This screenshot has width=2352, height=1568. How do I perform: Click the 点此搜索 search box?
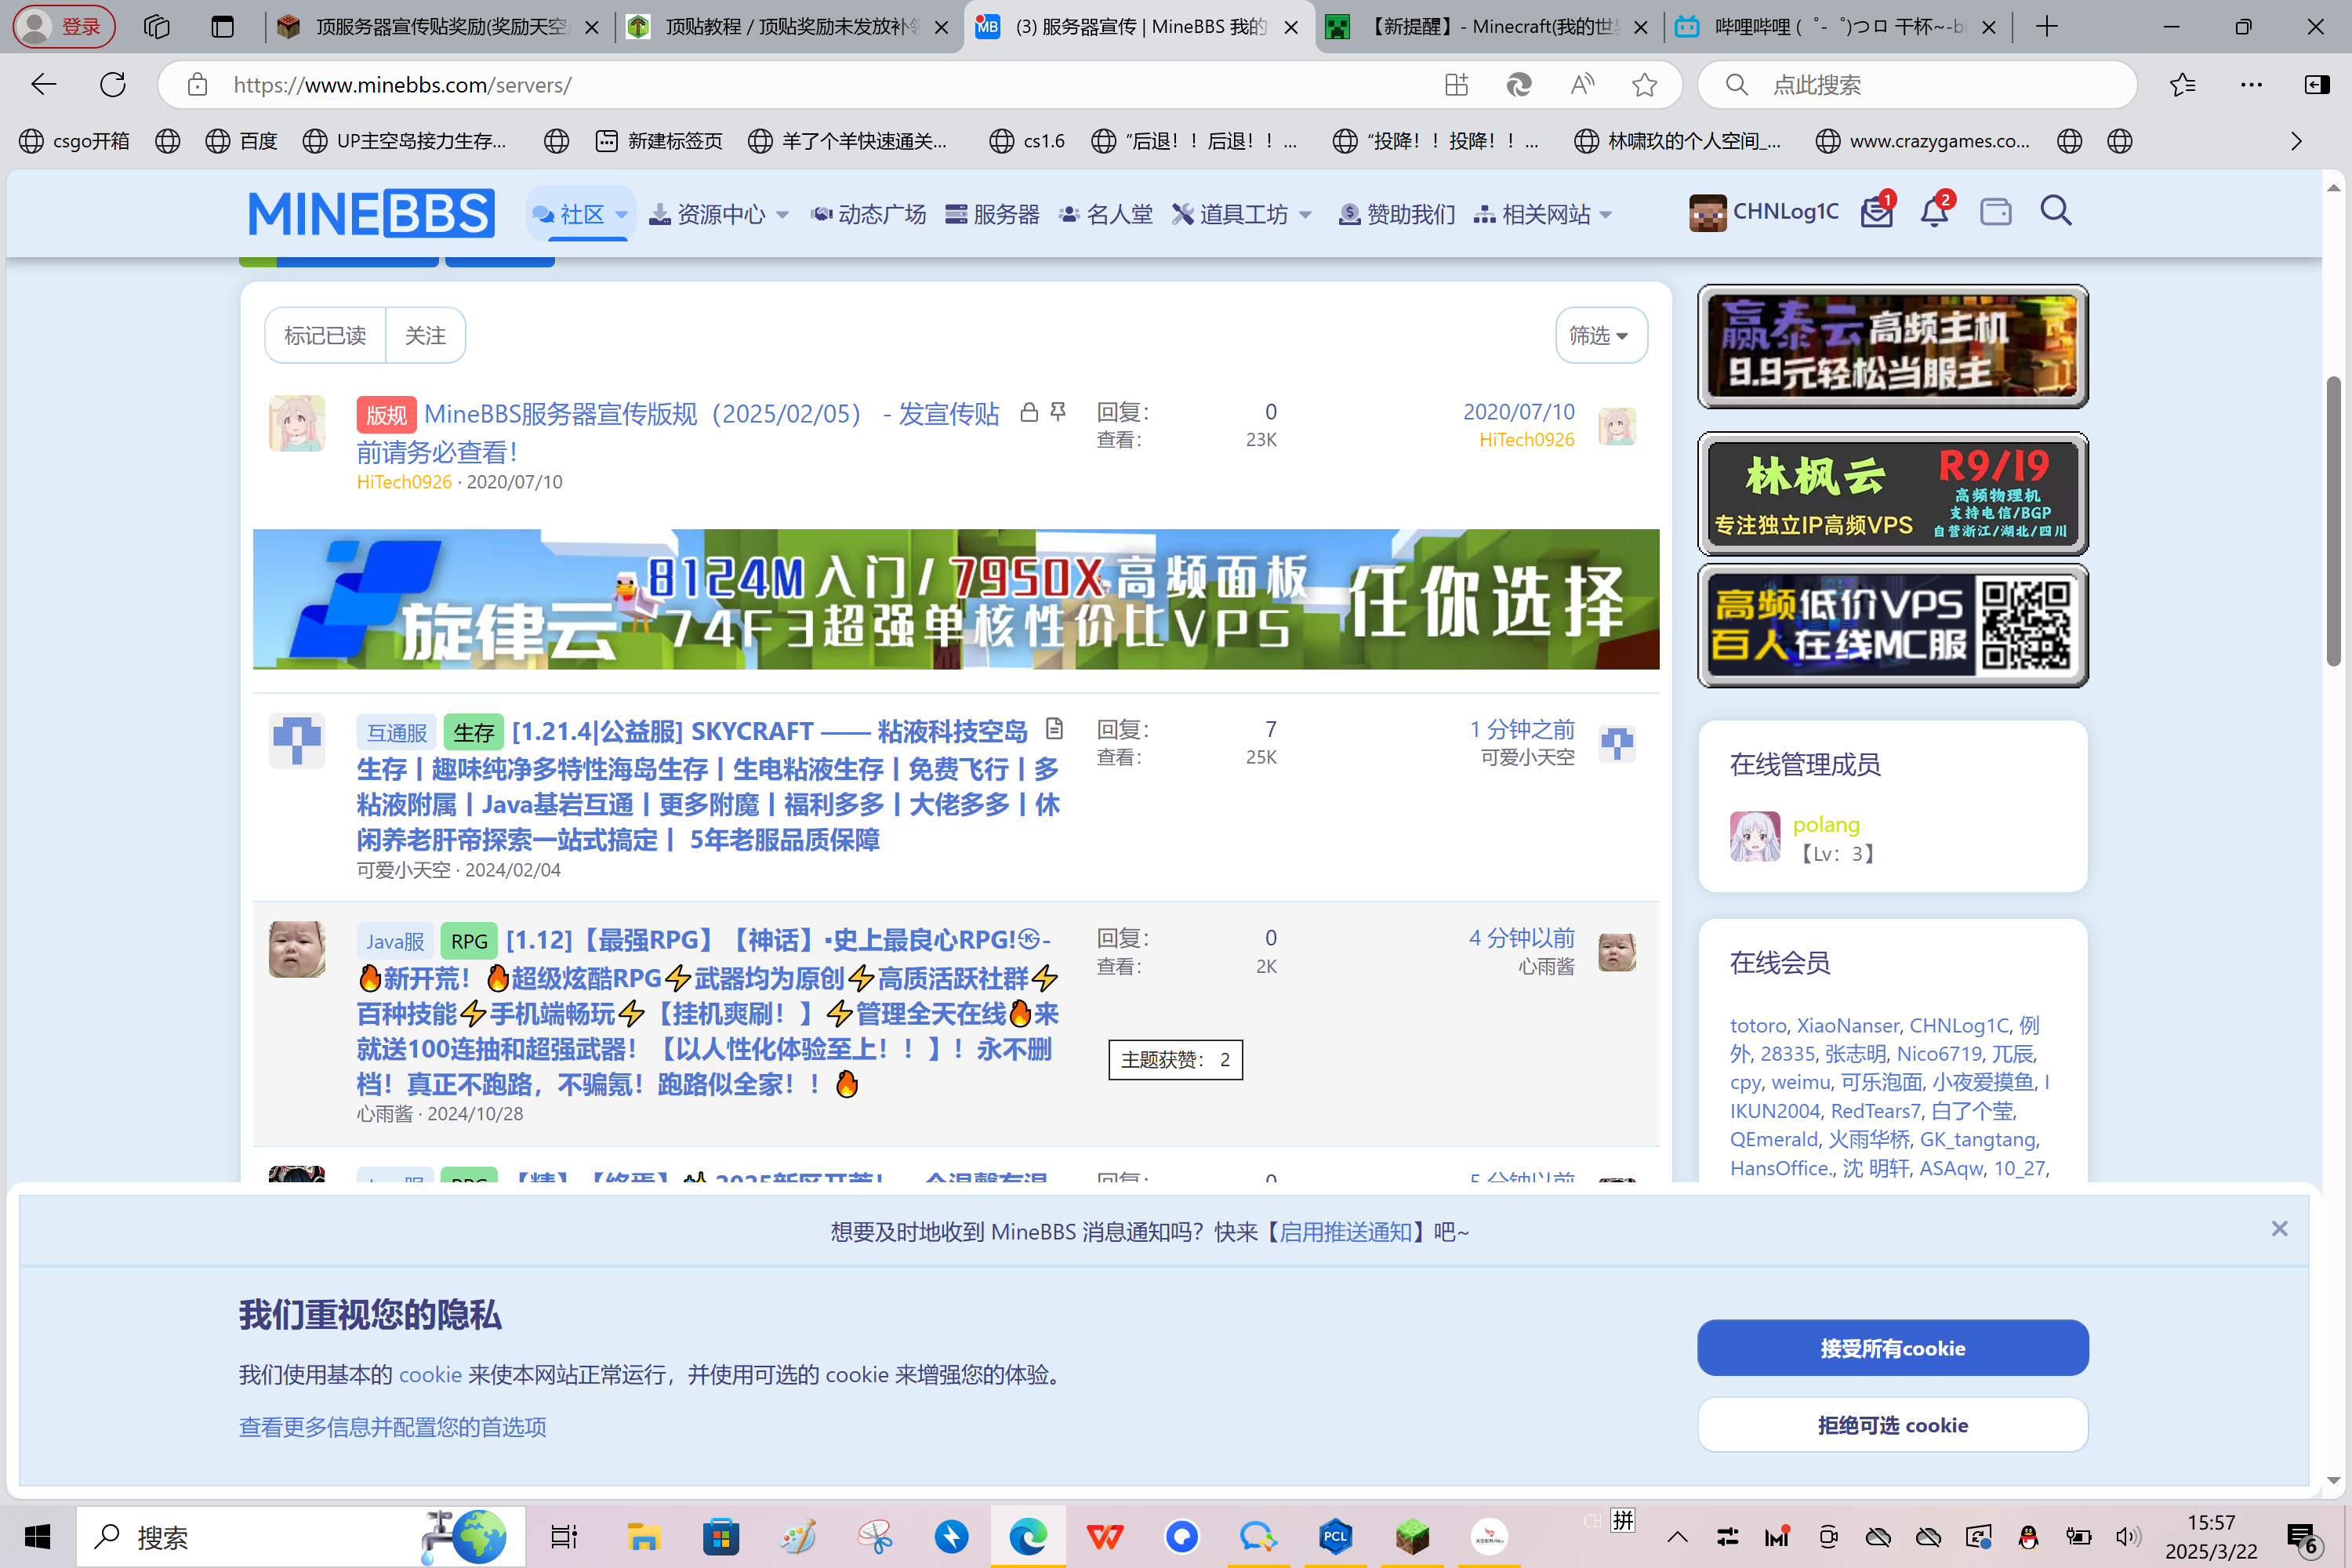1918,85
